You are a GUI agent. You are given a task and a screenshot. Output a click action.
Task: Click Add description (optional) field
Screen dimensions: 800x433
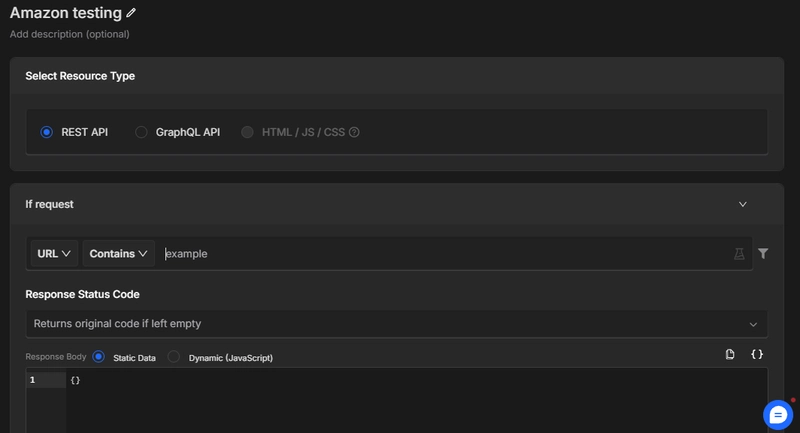tap(69, 34)
